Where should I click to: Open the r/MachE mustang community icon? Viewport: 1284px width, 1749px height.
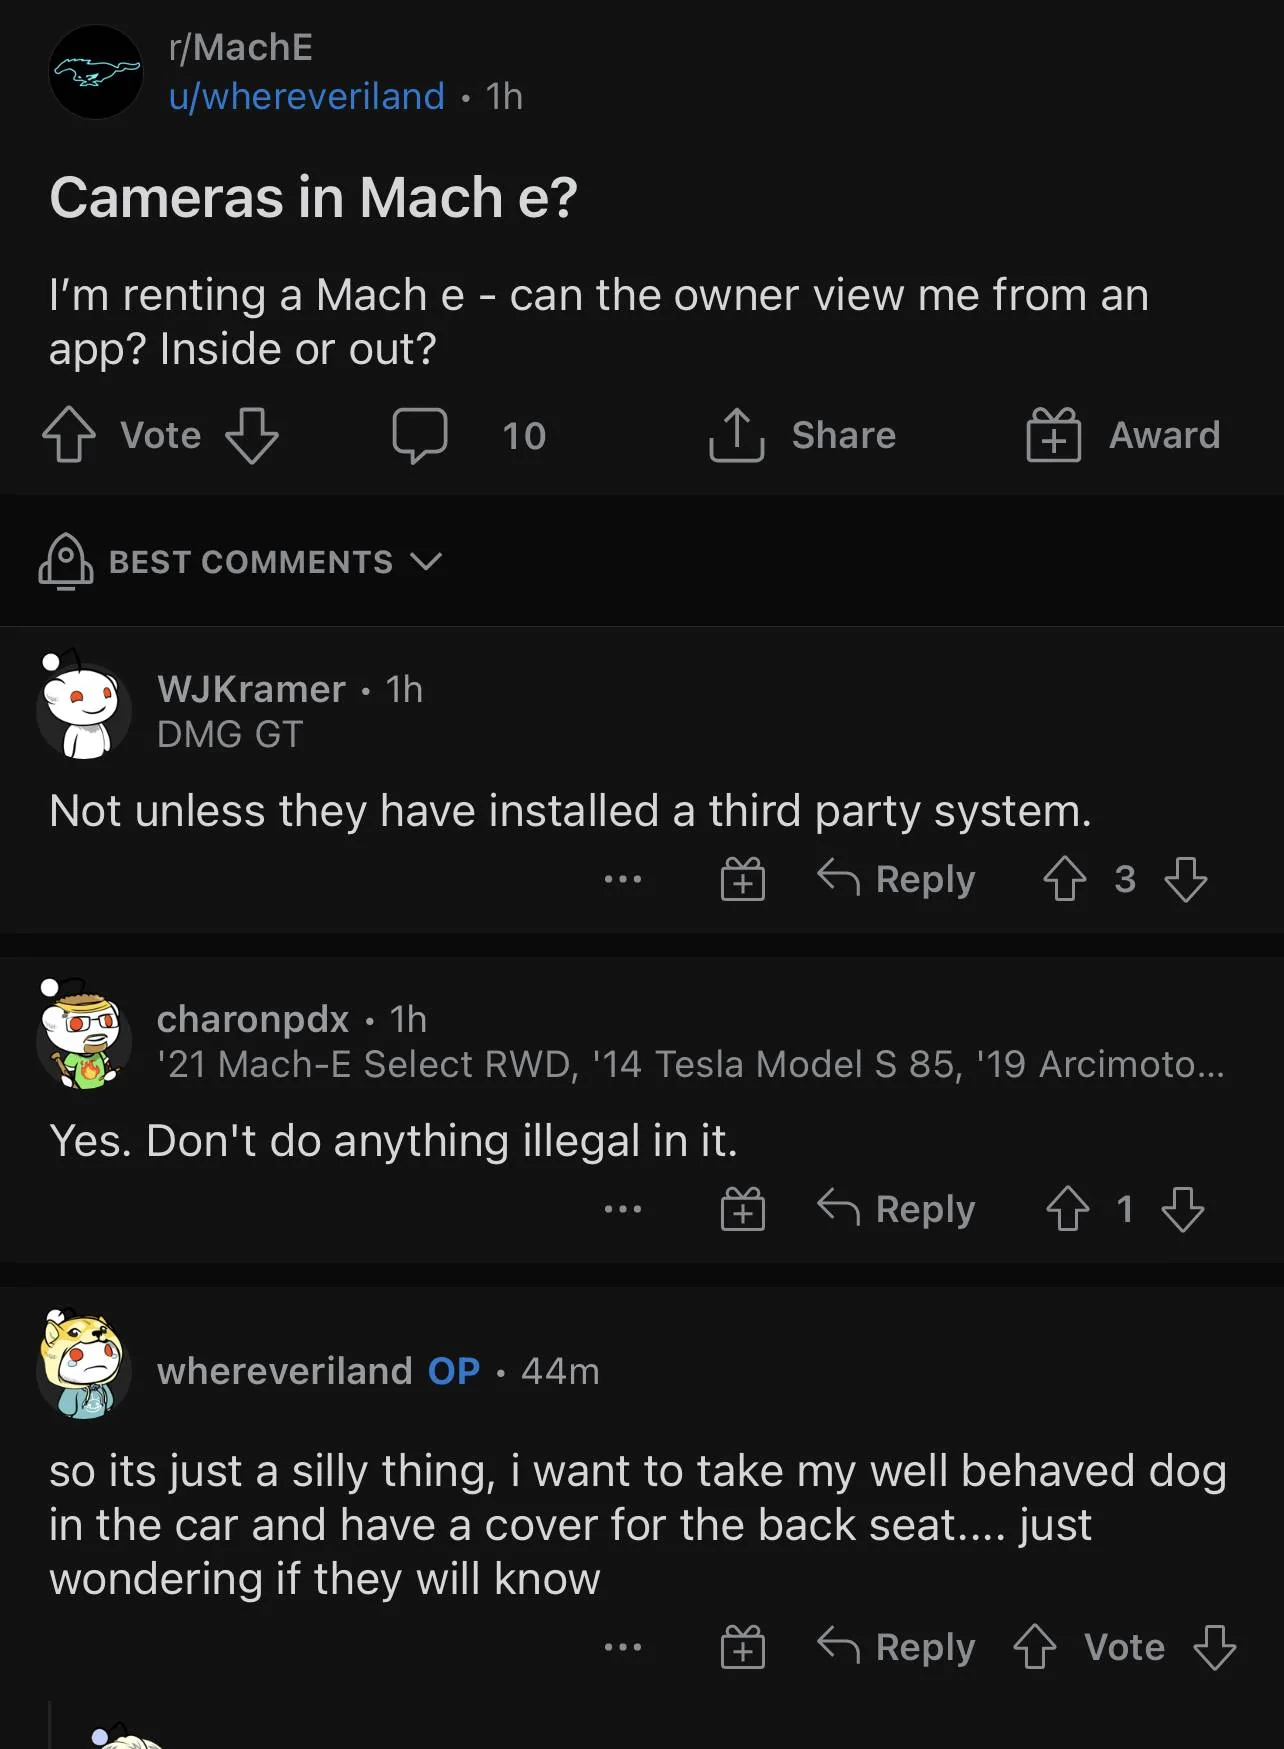[x=96, y=72]
